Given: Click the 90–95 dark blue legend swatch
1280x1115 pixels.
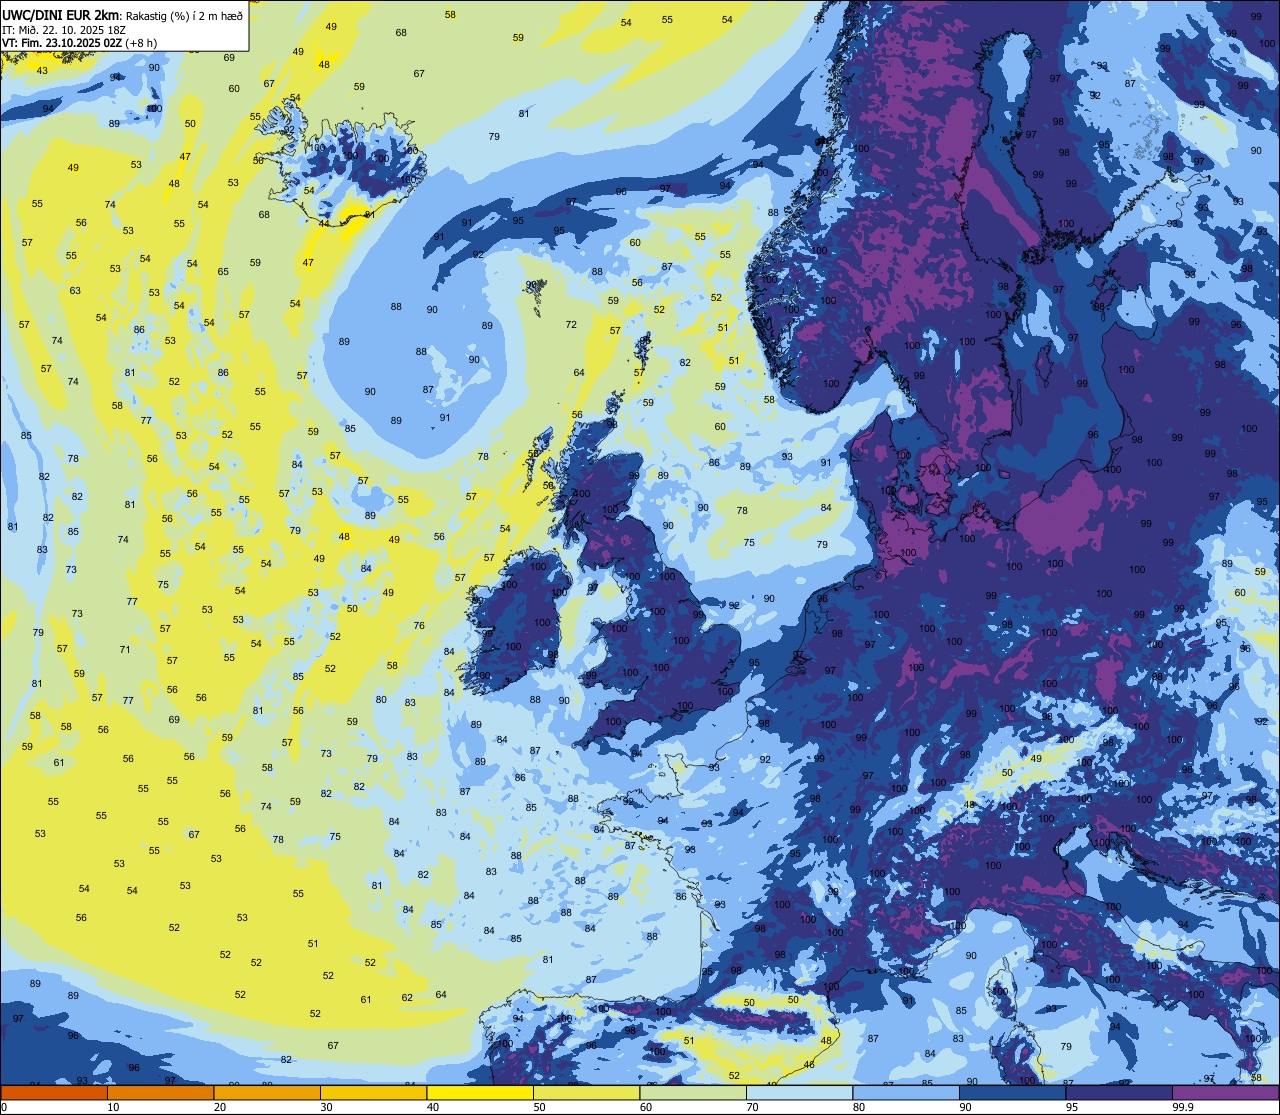Looking at the screenshot, I should (x=1012, y=1093).
